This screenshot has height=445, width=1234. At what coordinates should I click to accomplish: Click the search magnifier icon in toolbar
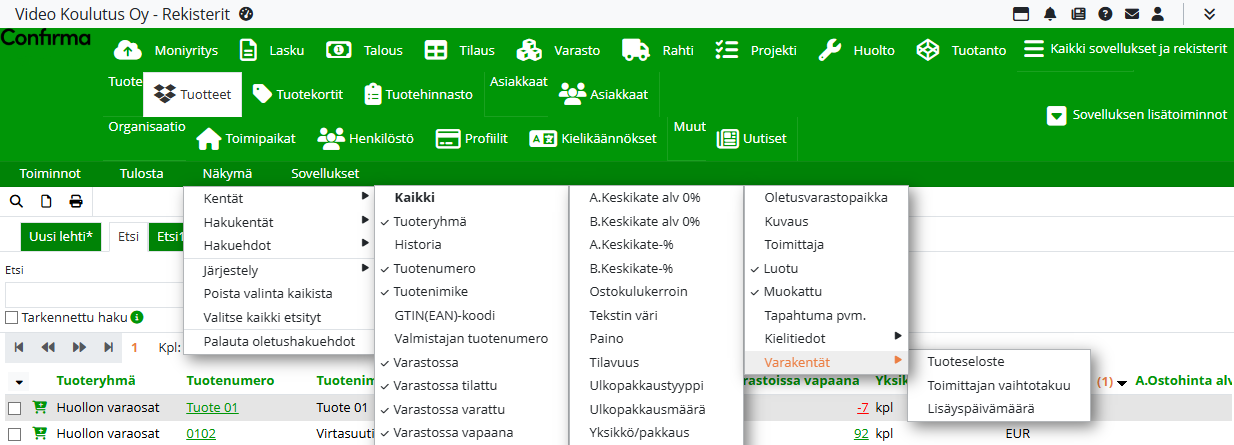tap(16, 201)
